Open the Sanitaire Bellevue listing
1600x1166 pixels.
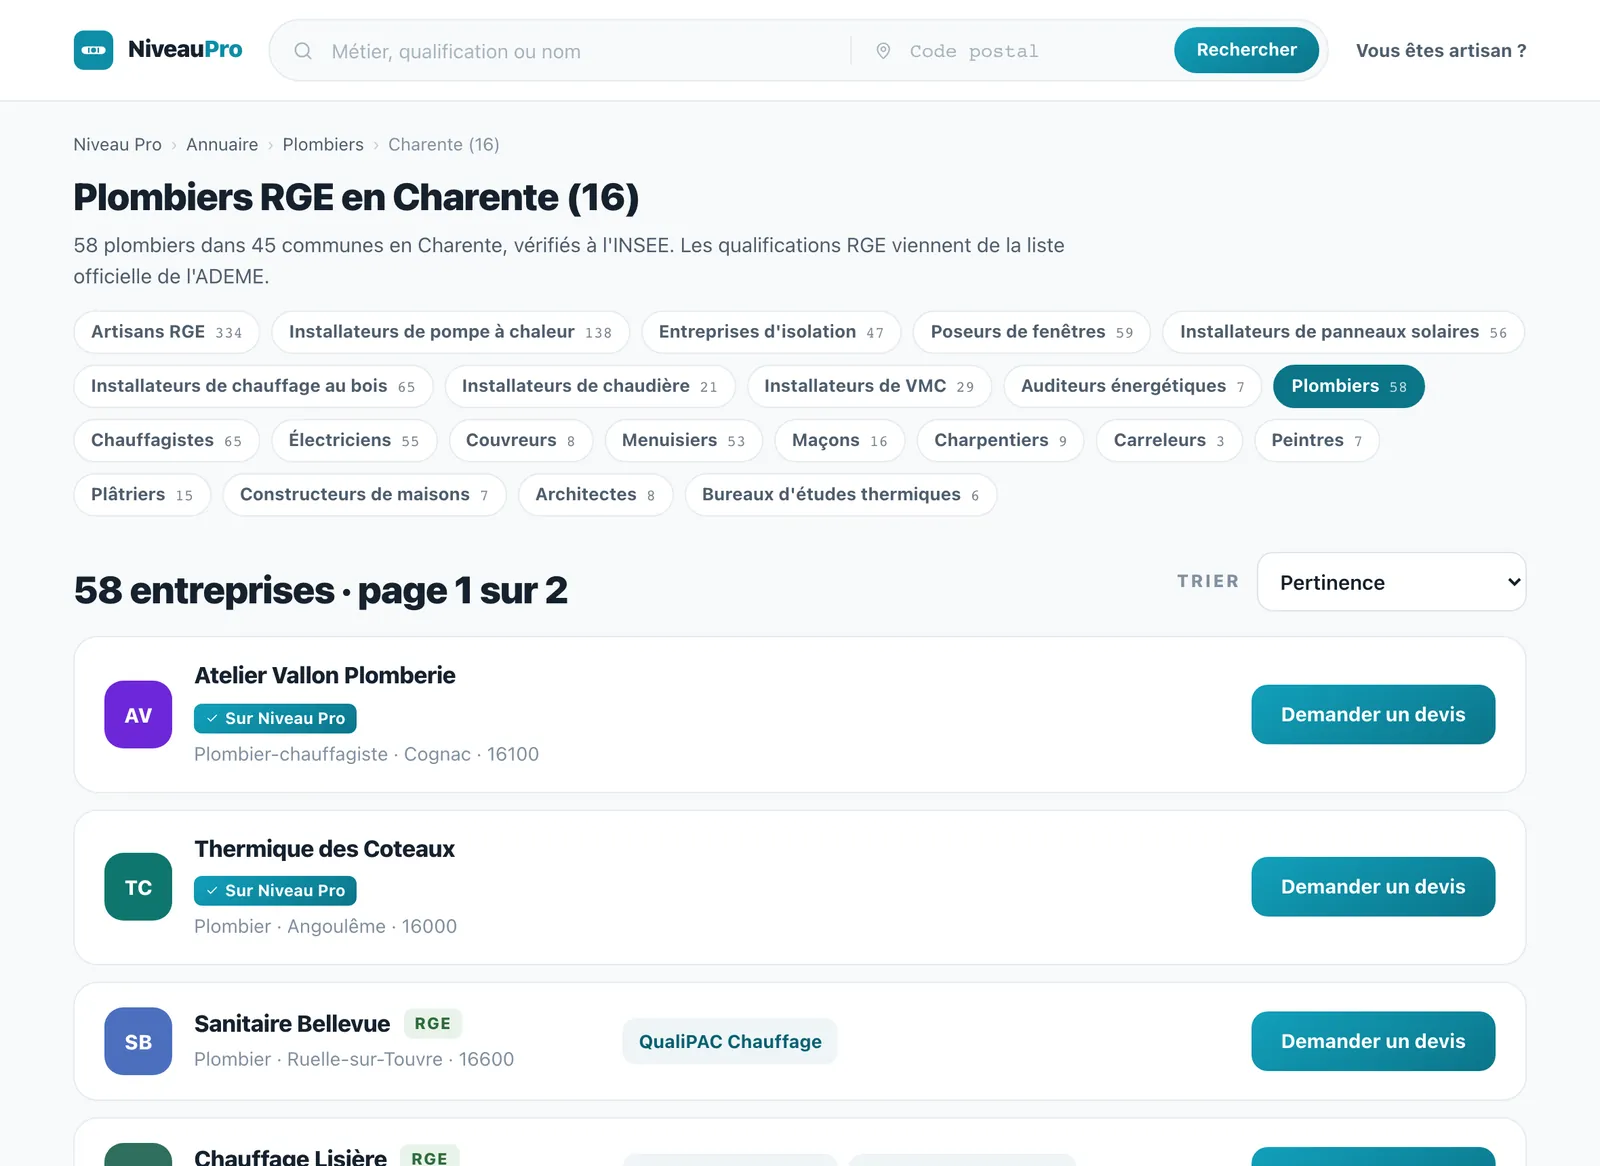click(x=292, y=1023)
